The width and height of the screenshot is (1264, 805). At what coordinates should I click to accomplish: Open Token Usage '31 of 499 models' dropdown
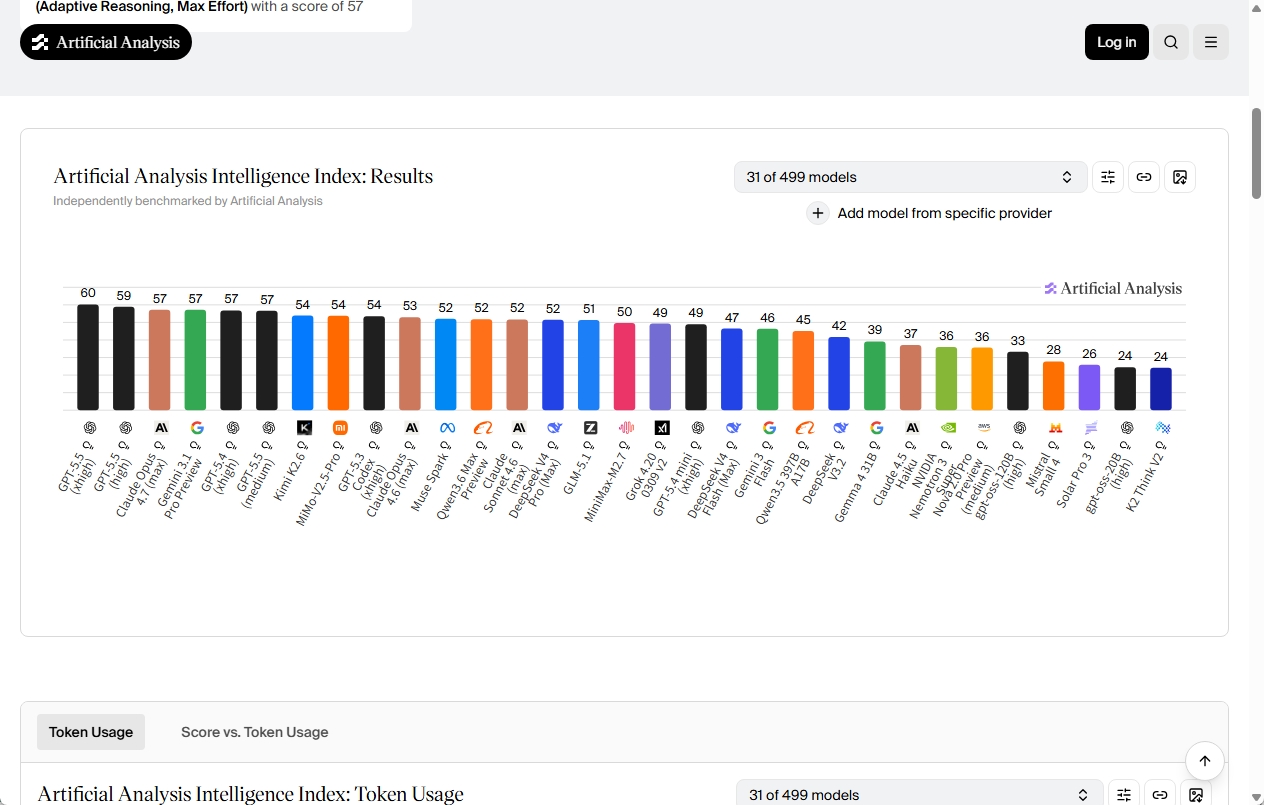tap(920, 795)
